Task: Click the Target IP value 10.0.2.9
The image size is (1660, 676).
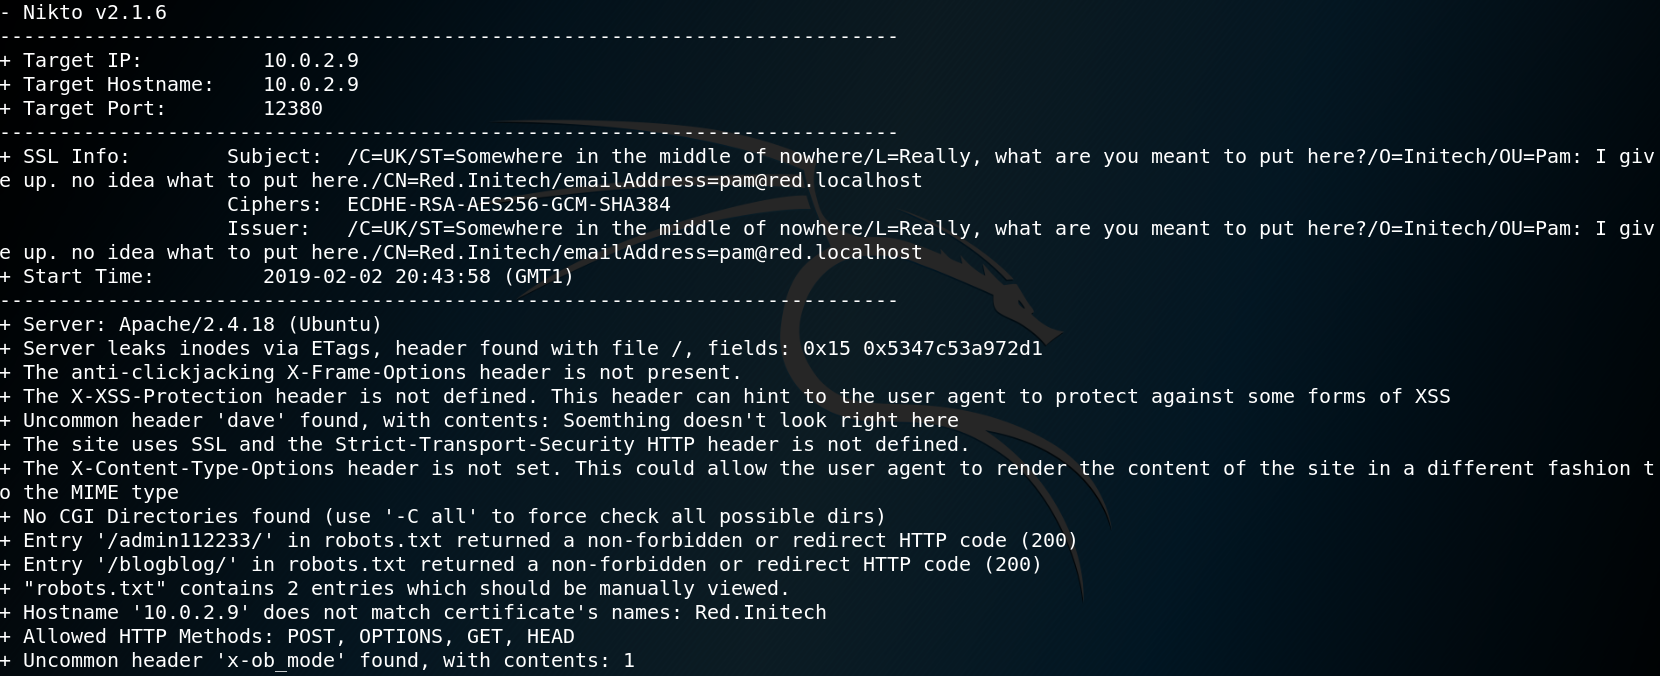Action: point(311,61)
